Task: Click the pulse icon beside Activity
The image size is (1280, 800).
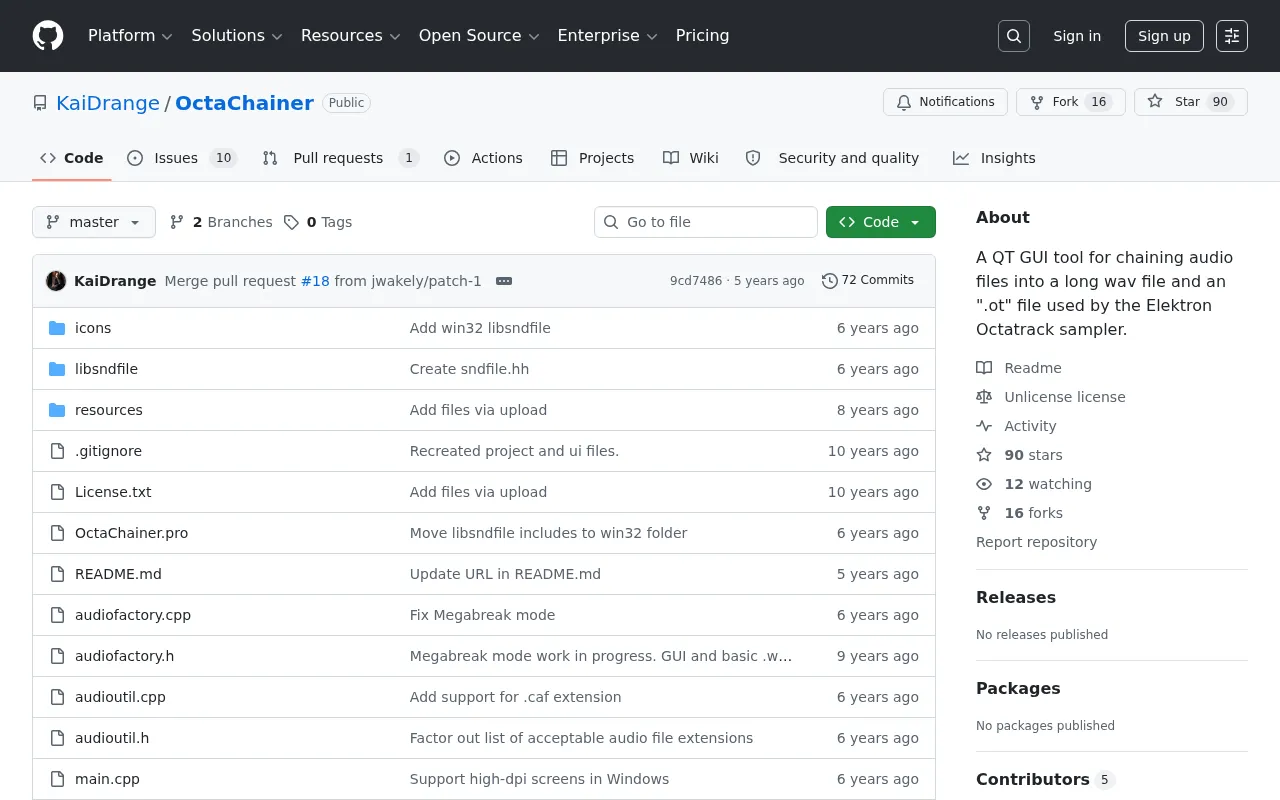Action: pyautogui.click(x=984, y=426)
